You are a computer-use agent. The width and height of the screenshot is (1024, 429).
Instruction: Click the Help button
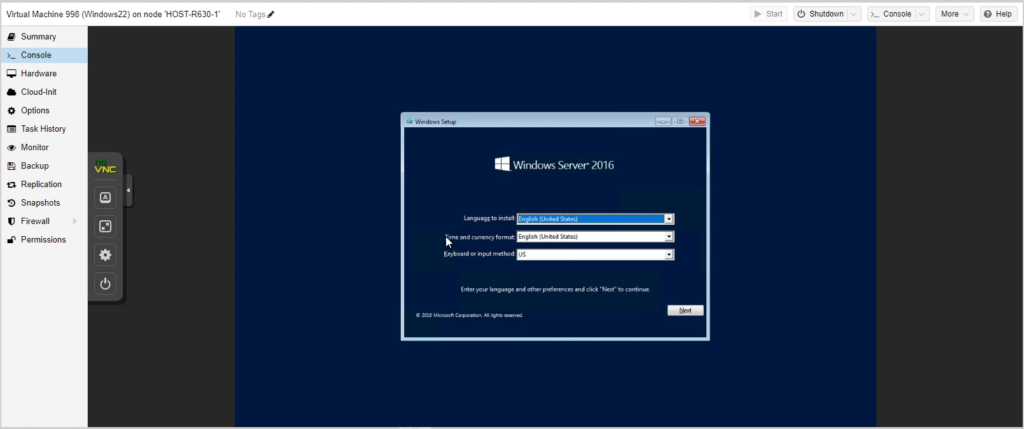click(x=999, y=14)
